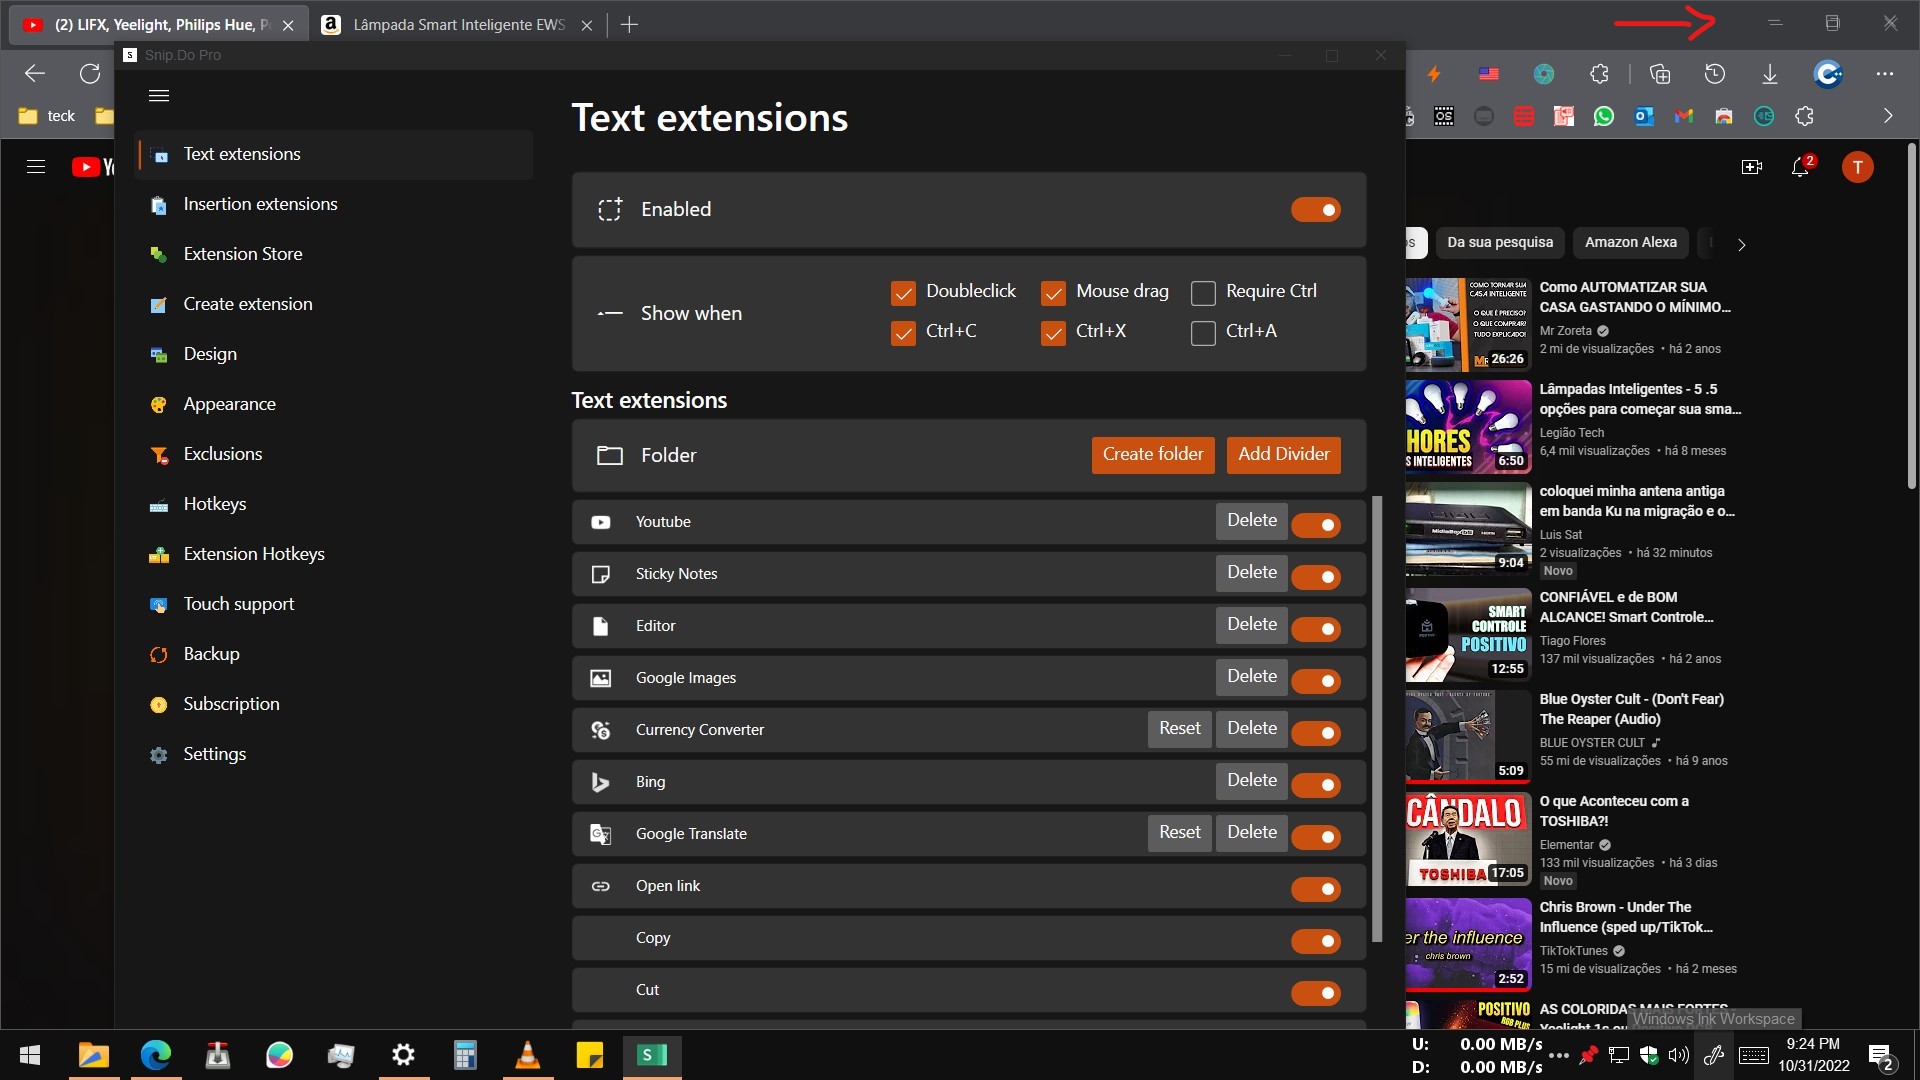Image resolution: width=1920 pixels, height=1080 pixels.
Task: Disable the Enabled master toggle
Action: [x=1315, y=209]
